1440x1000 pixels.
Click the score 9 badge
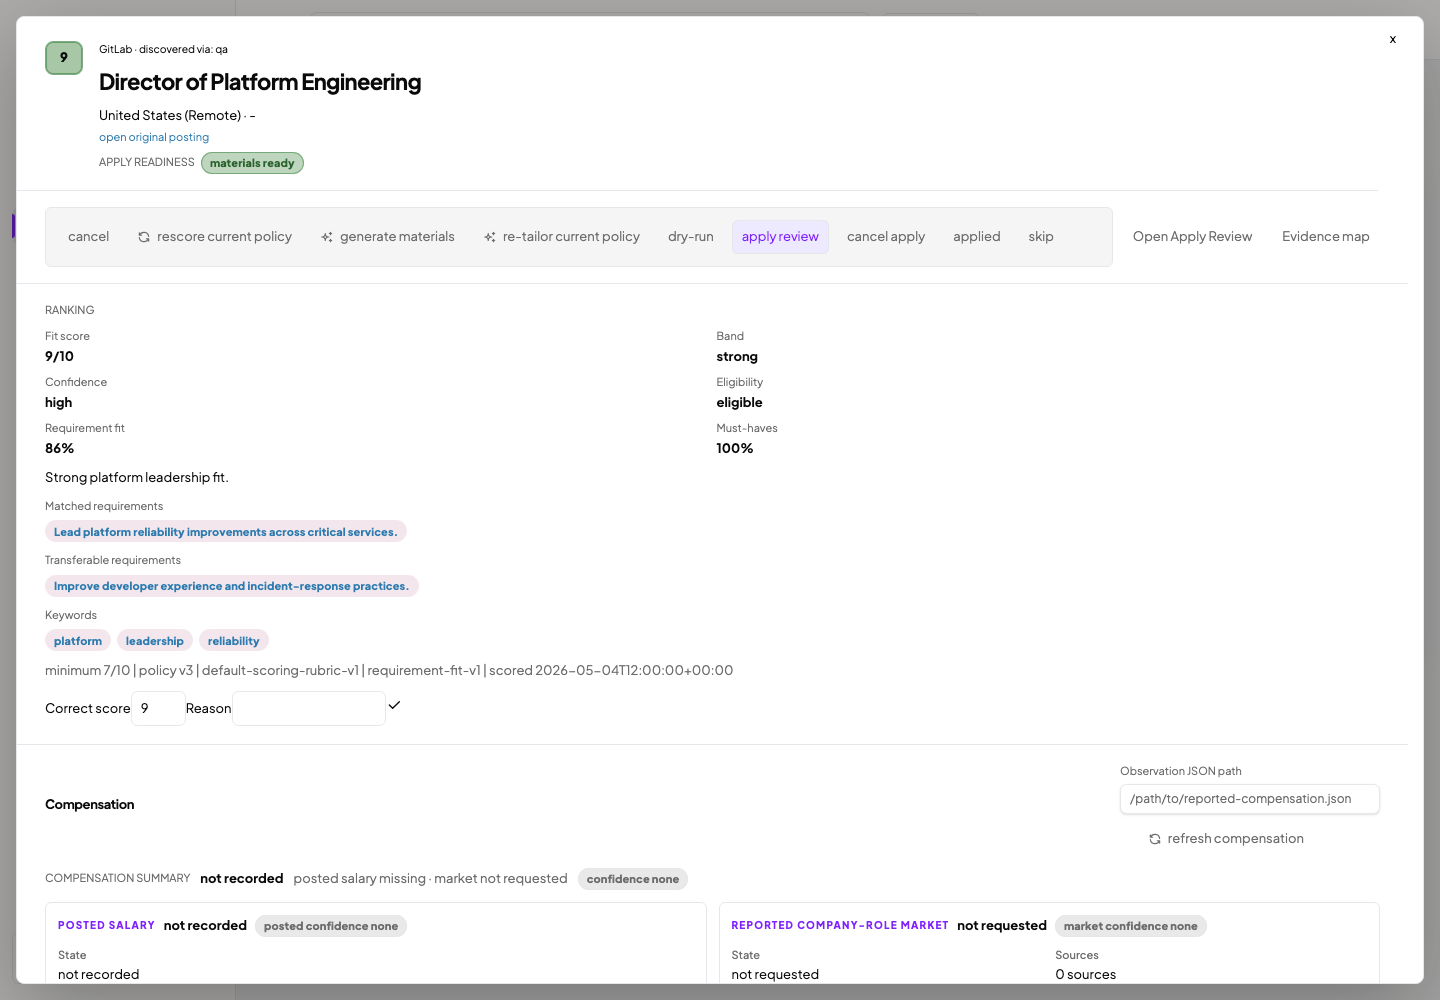coord(64,58)
